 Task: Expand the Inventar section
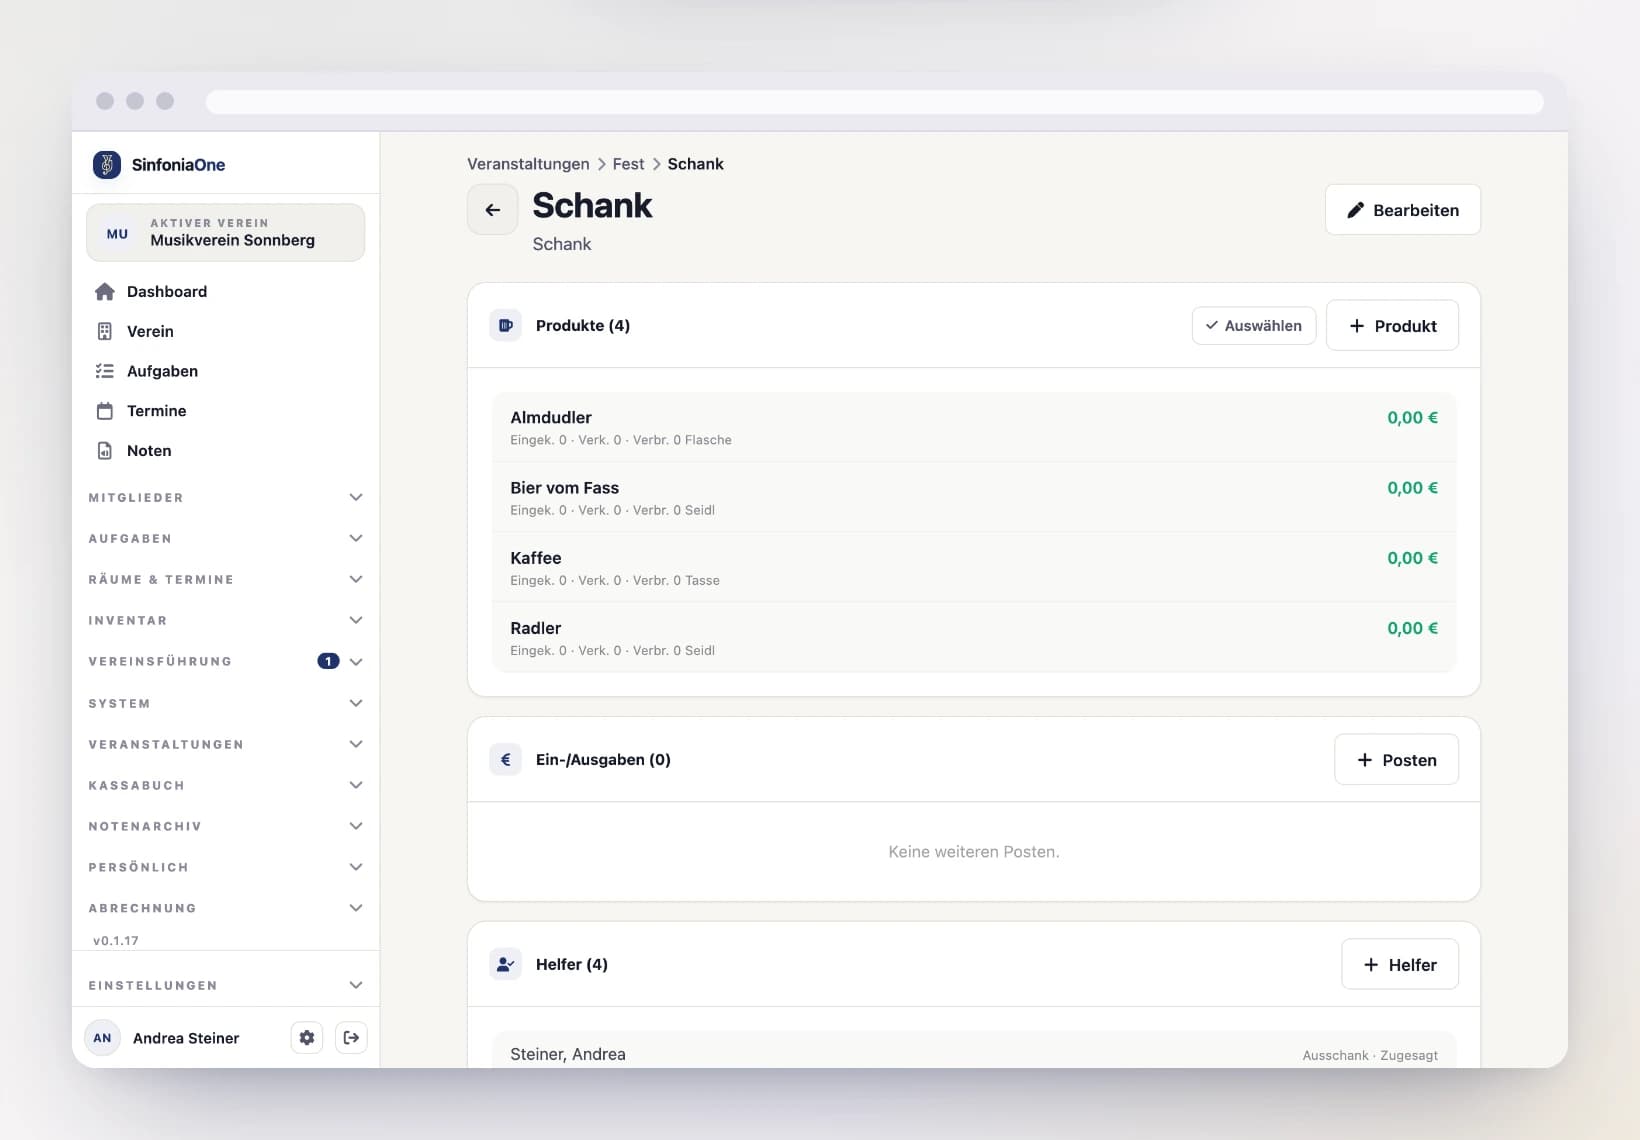point(225,620)
